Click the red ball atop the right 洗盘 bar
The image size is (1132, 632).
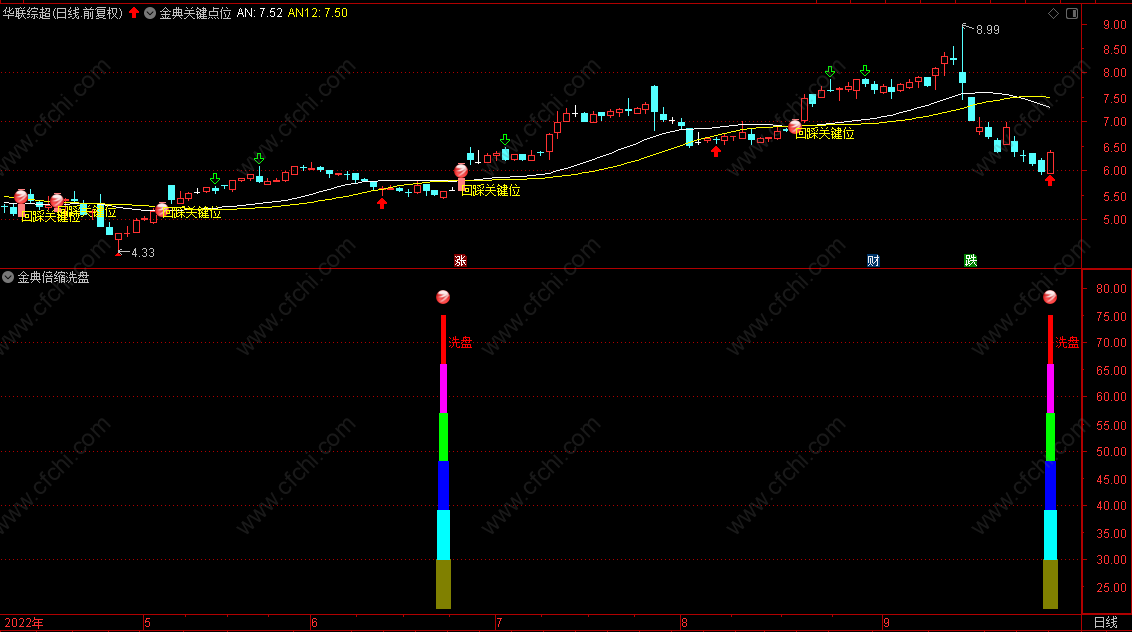1050,297
